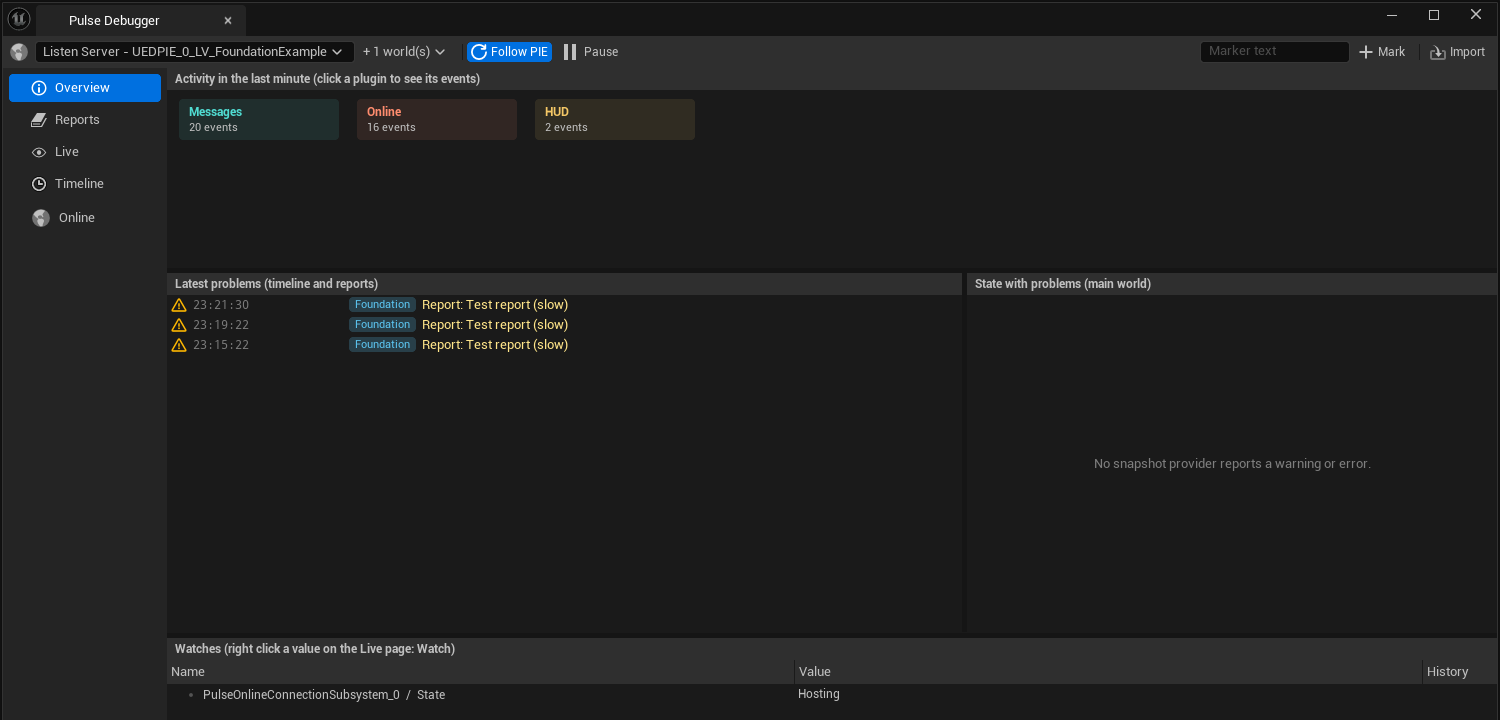The image size is (1500, 720).
Task: Select the Pulse Debugger tab
Action: 141,20
